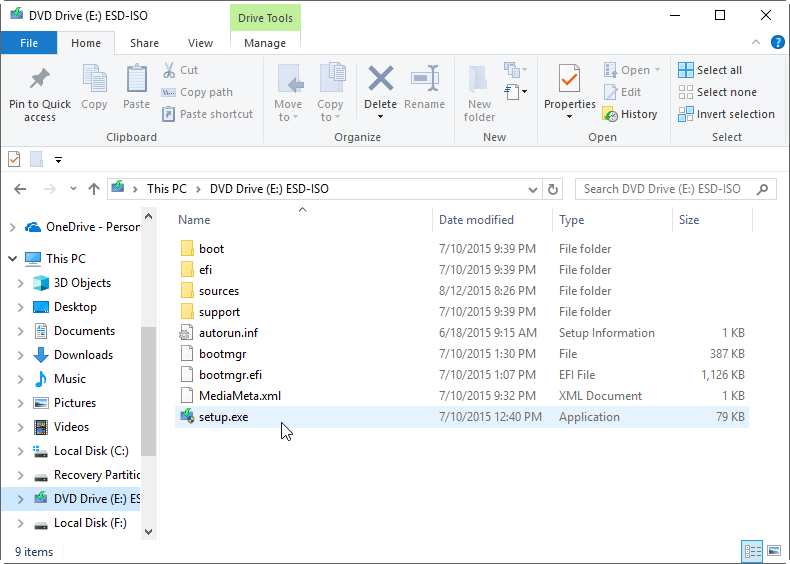Click the Up arrow navigation icon
This screenshot has height=564, width=790.
point(94,188)
